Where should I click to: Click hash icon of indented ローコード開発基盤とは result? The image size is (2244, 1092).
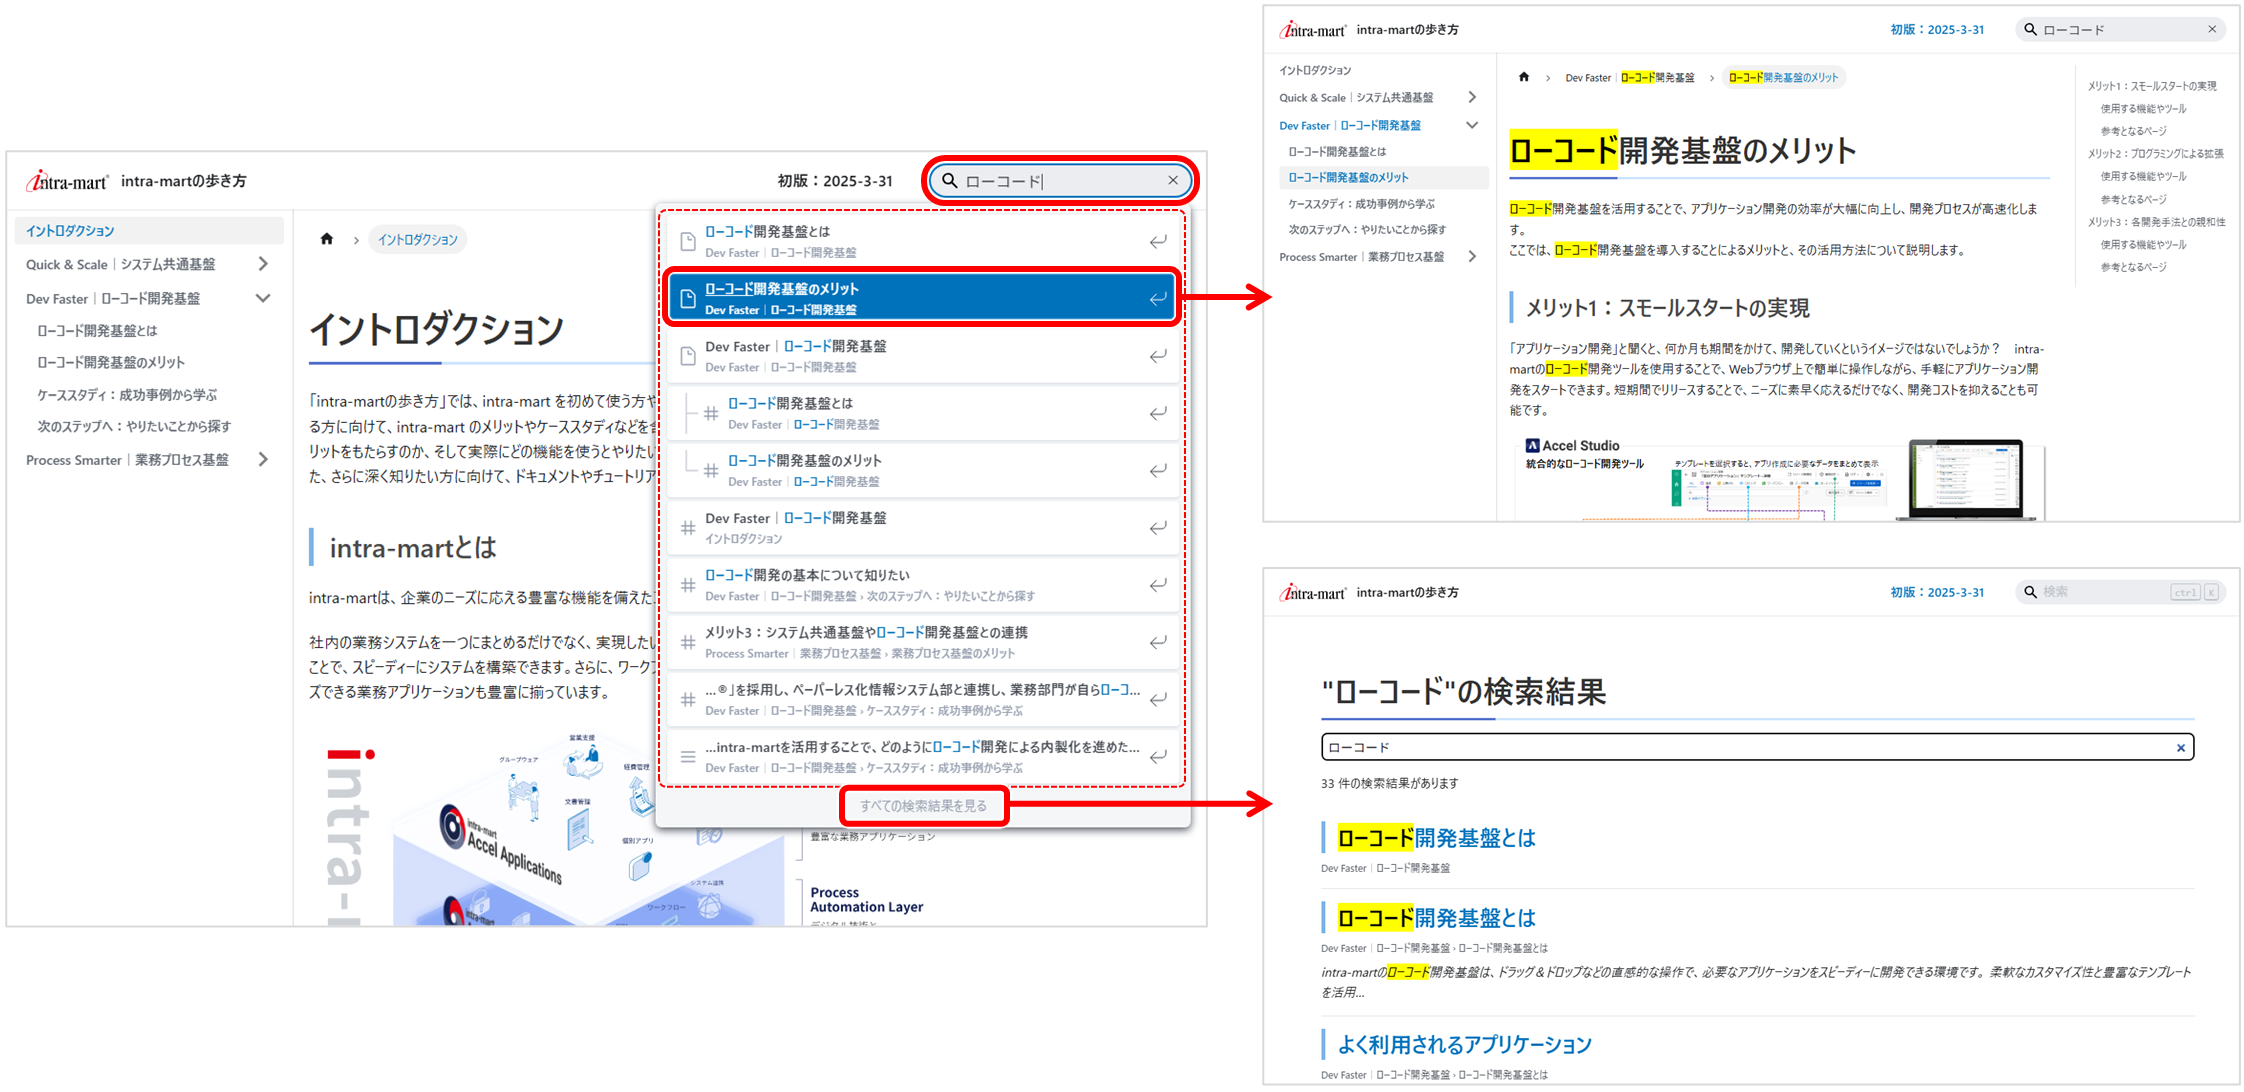click(711, 413)
